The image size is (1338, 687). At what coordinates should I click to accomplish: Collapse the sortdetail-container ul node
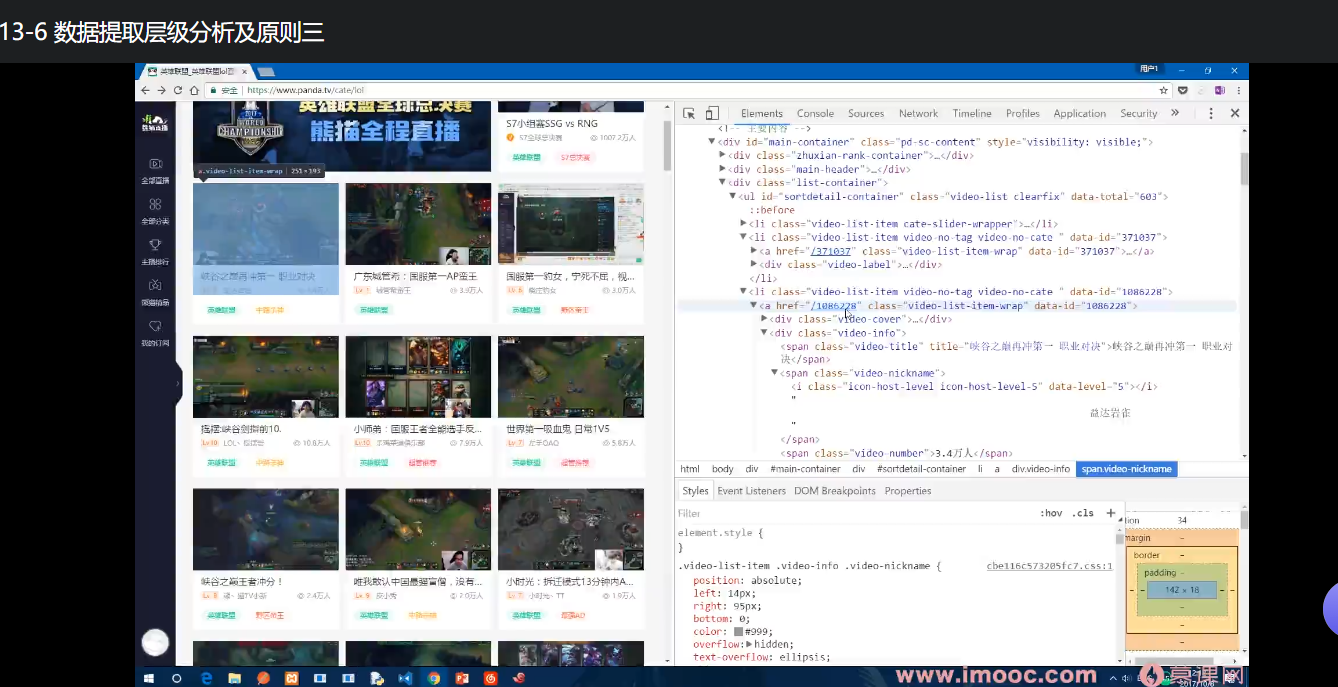click(733, 196)
